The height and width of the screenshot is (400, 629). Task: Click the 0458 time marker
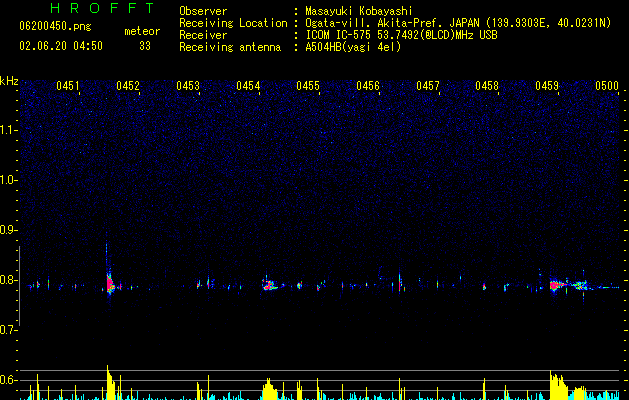[487, 86]
